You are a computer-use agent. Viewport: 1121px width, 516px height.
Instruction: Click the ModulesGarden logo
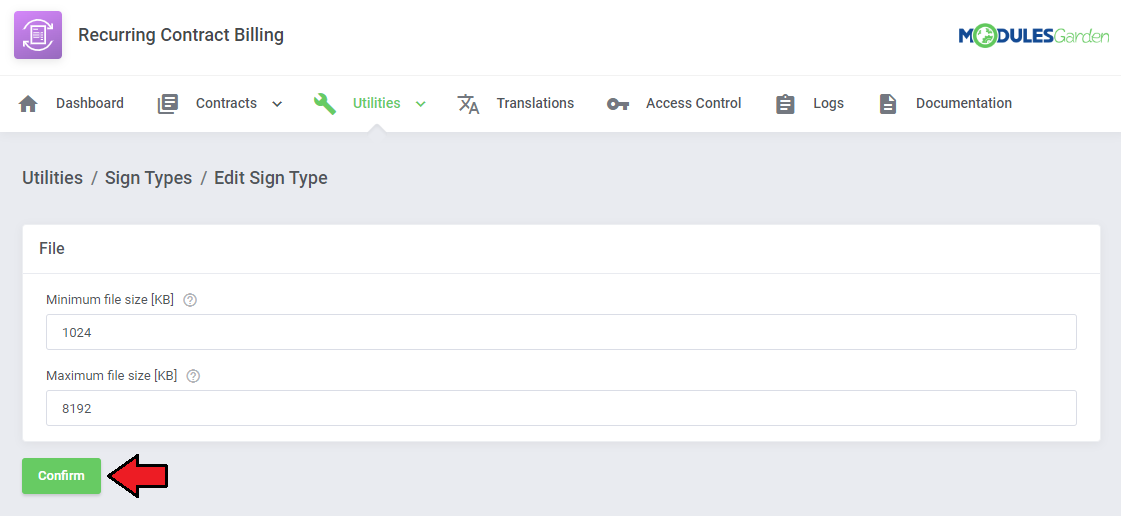click(x=1033, y=36)
